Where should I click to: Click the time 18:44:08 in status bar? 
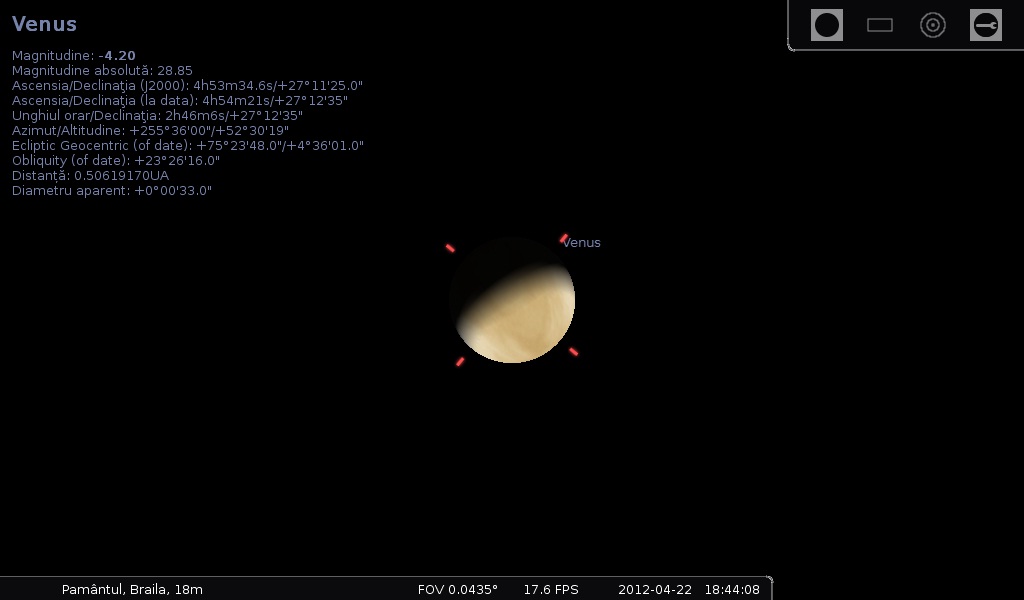click(x=732, y=589)
